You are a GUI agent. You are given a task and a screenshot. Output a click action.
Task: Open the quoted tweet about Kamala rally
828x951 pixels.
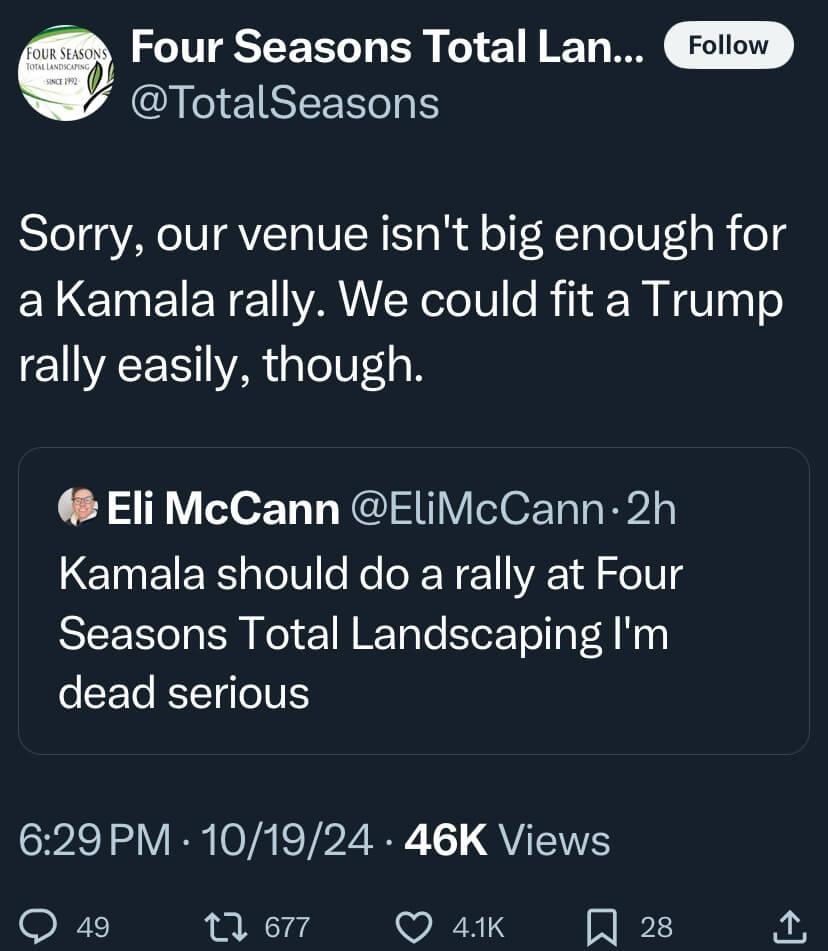point(414,600)
